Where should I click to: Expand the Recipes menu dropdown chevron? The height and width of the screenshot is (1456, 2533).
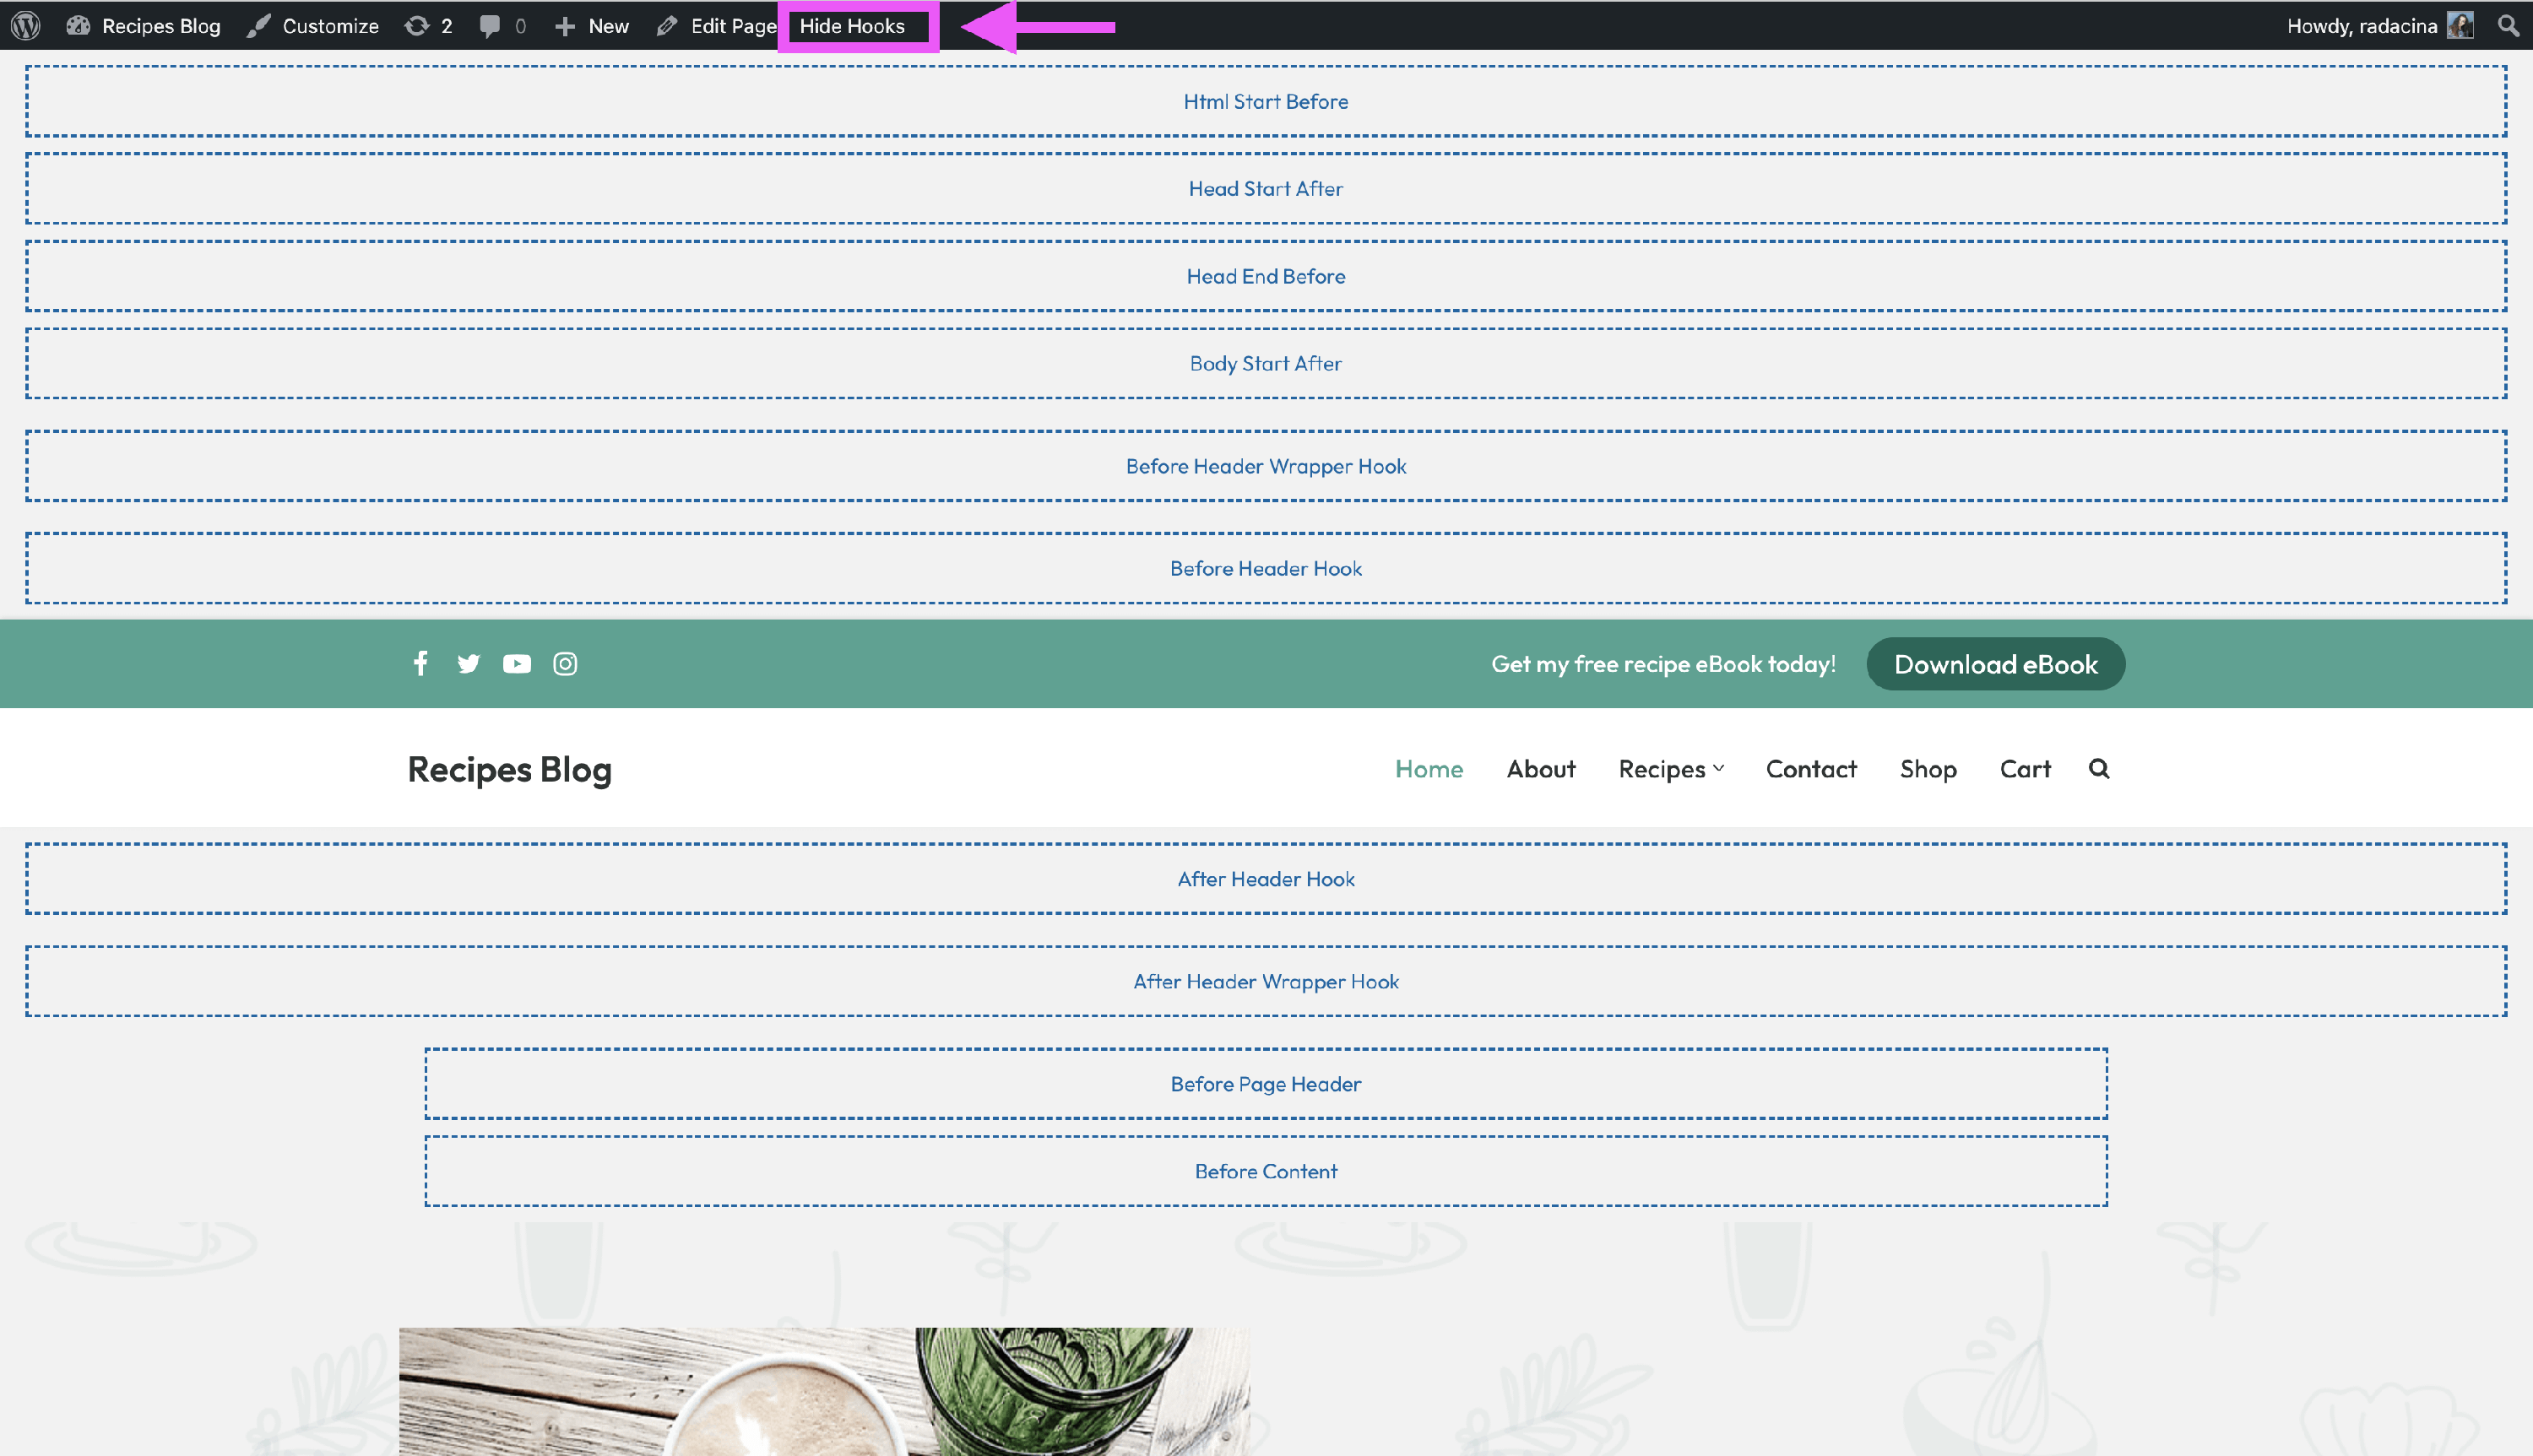[x=1719, y=769]
